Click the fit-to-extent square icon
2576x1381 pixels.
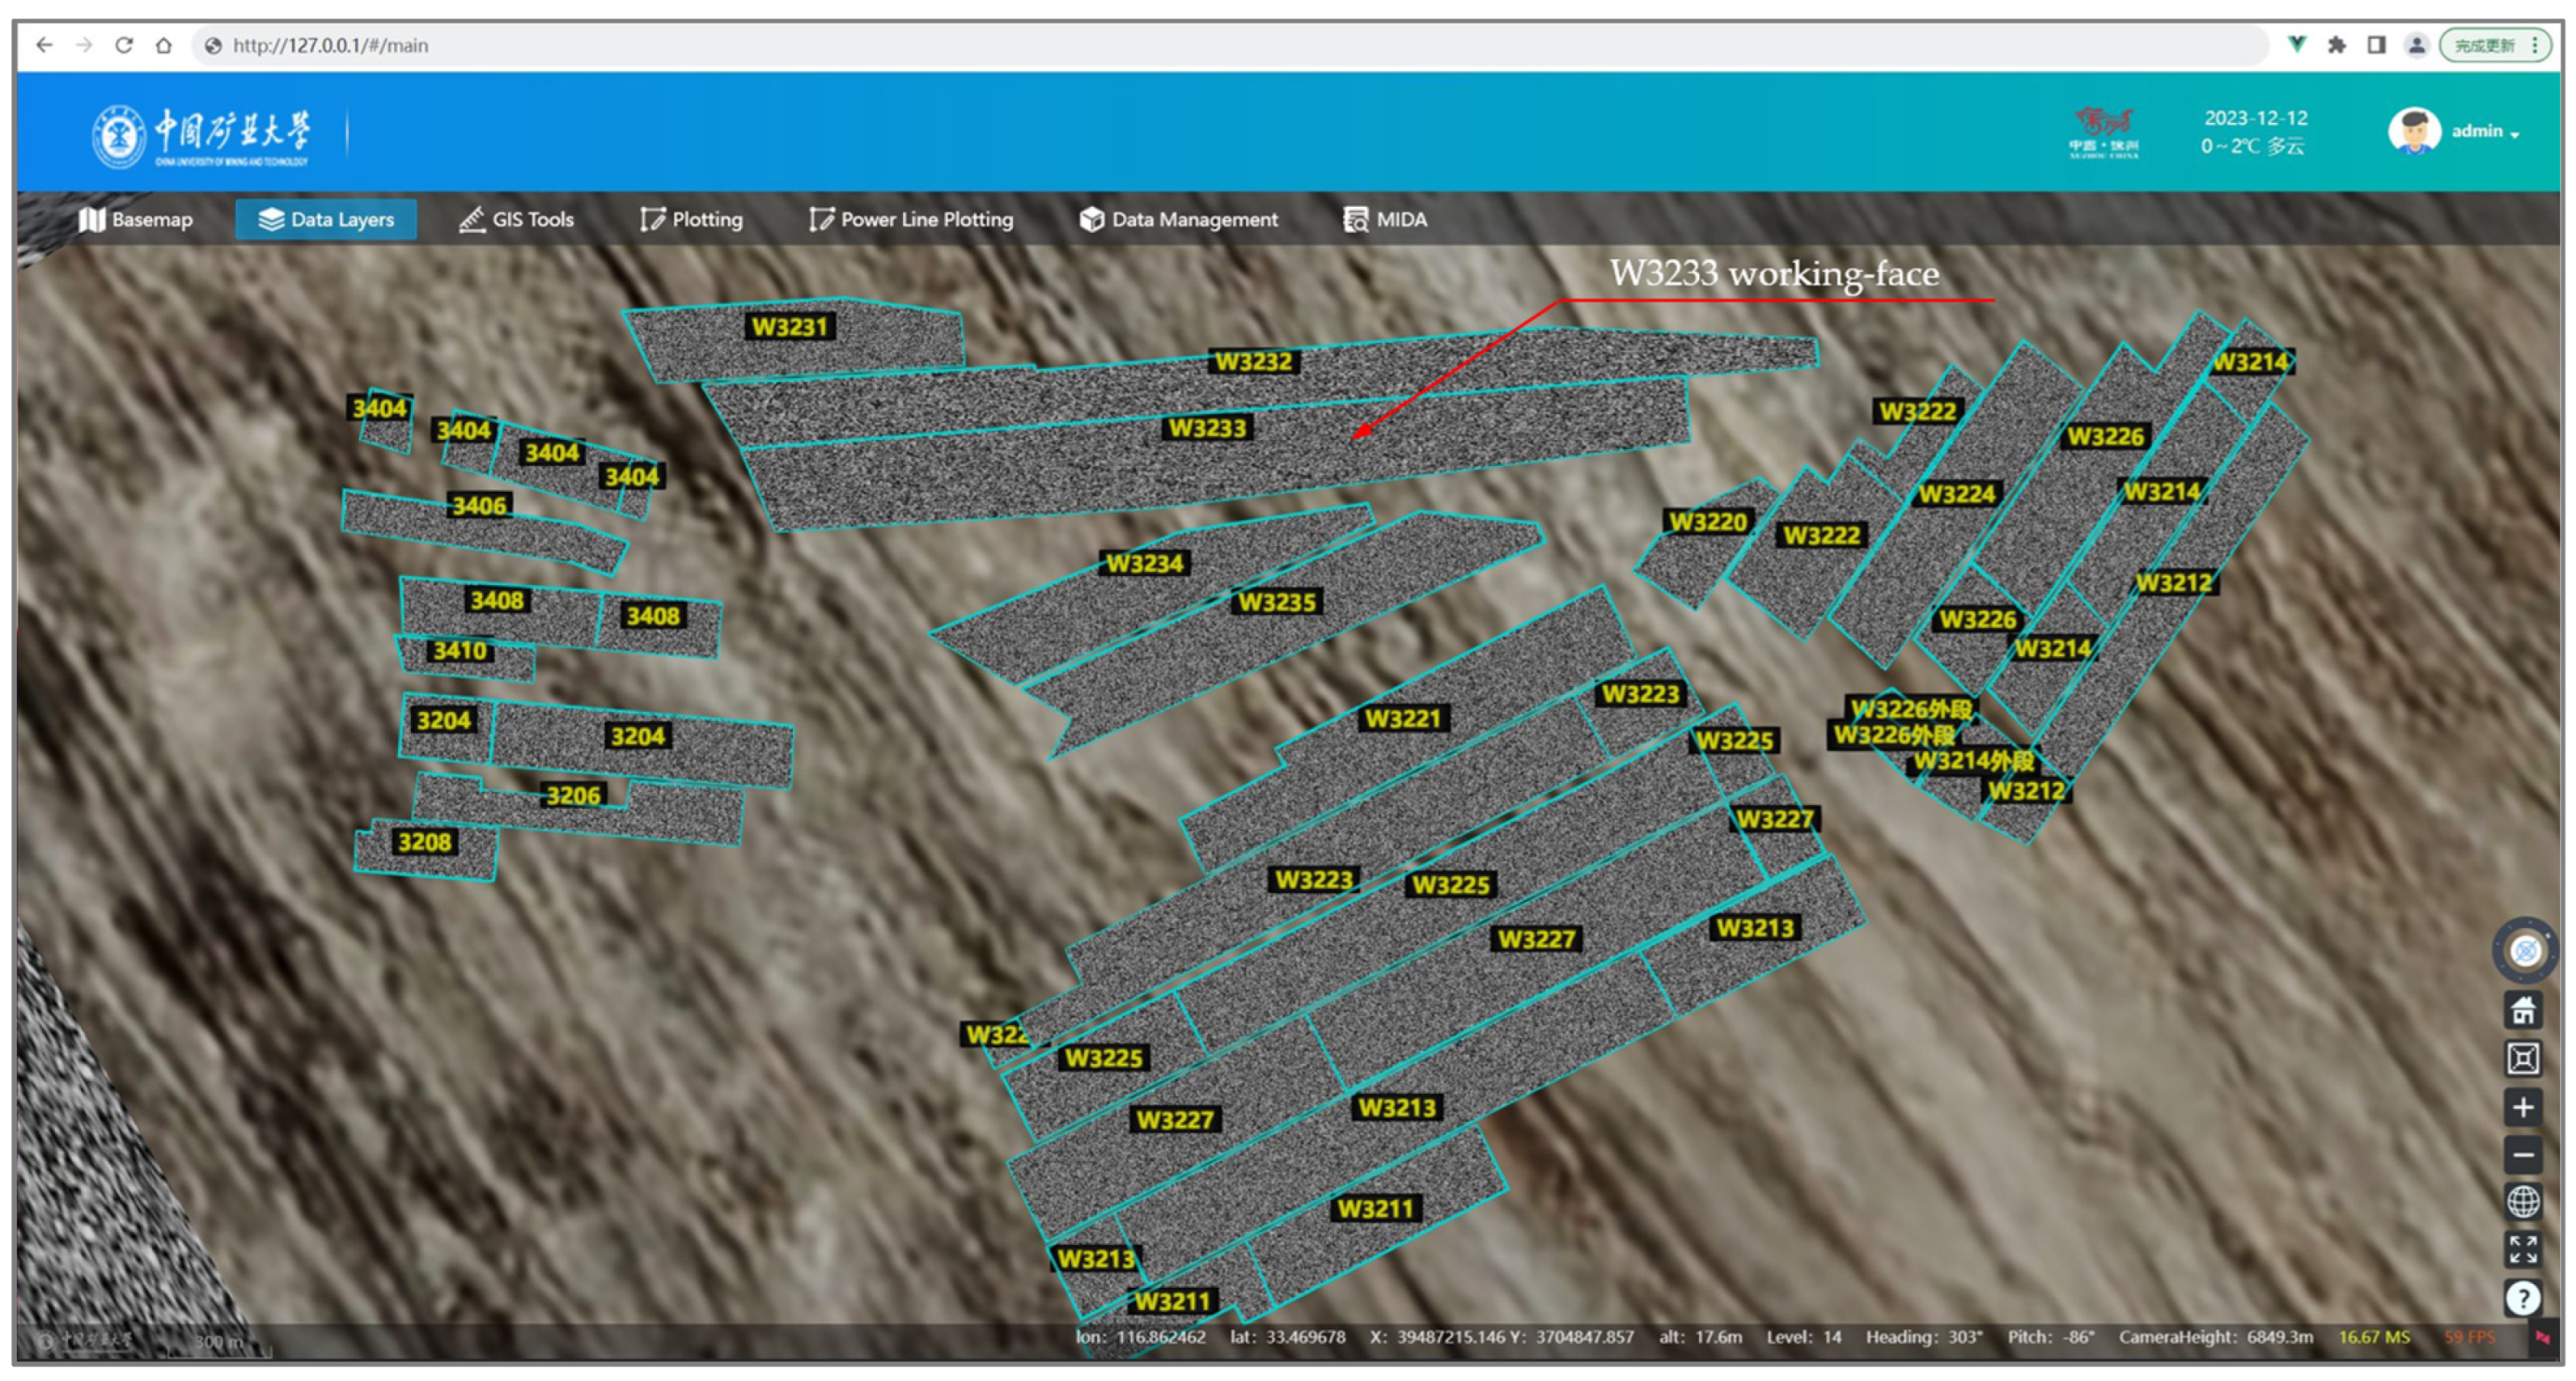(x=2522, y=1058)
